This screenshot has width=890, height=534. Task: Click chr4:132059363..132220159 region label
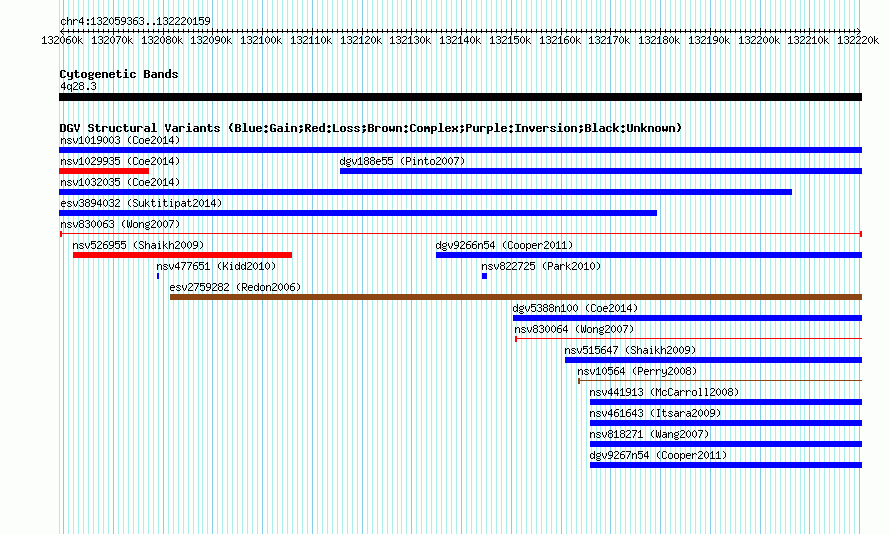tap(135, 21)
